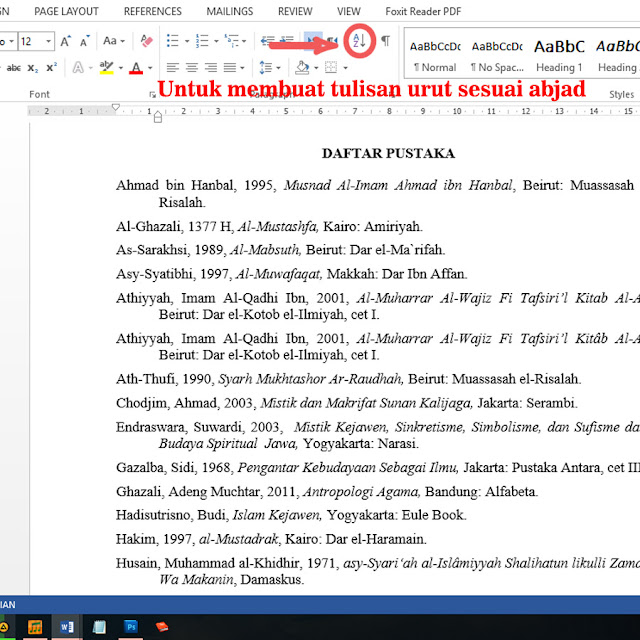
Task: Open the font color dropdown arrow
Action: tap(150, 68)
